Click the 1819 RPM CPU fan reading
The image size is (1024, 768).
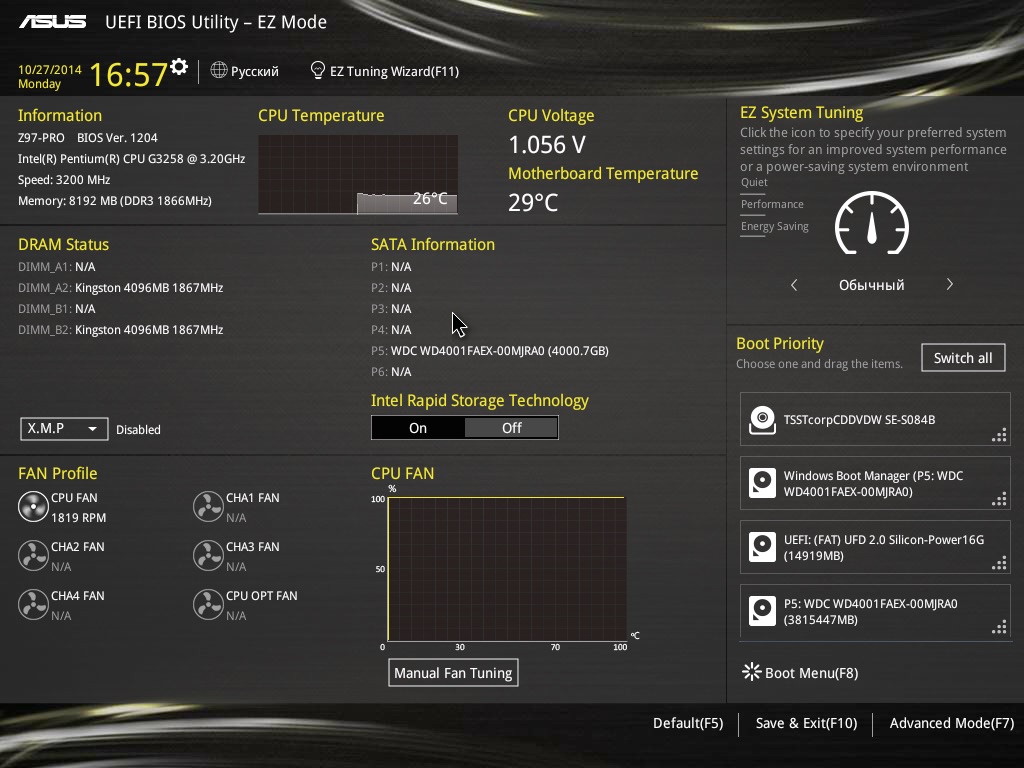pyautogui.click(x=78, y=517)
